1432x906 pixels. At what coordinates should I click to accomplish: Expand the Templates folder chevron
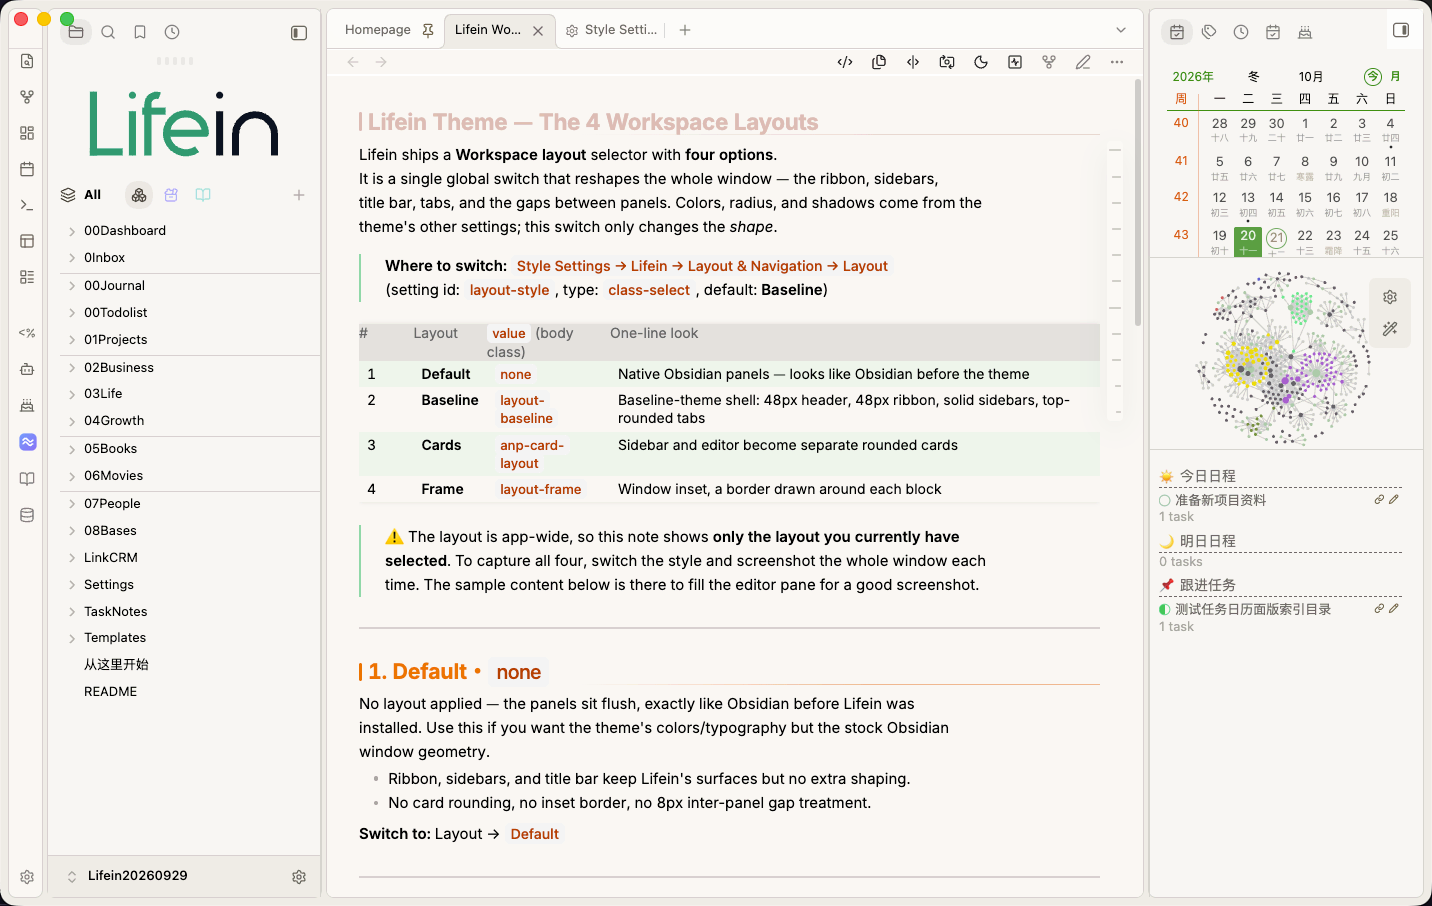(x=72, y=638)
